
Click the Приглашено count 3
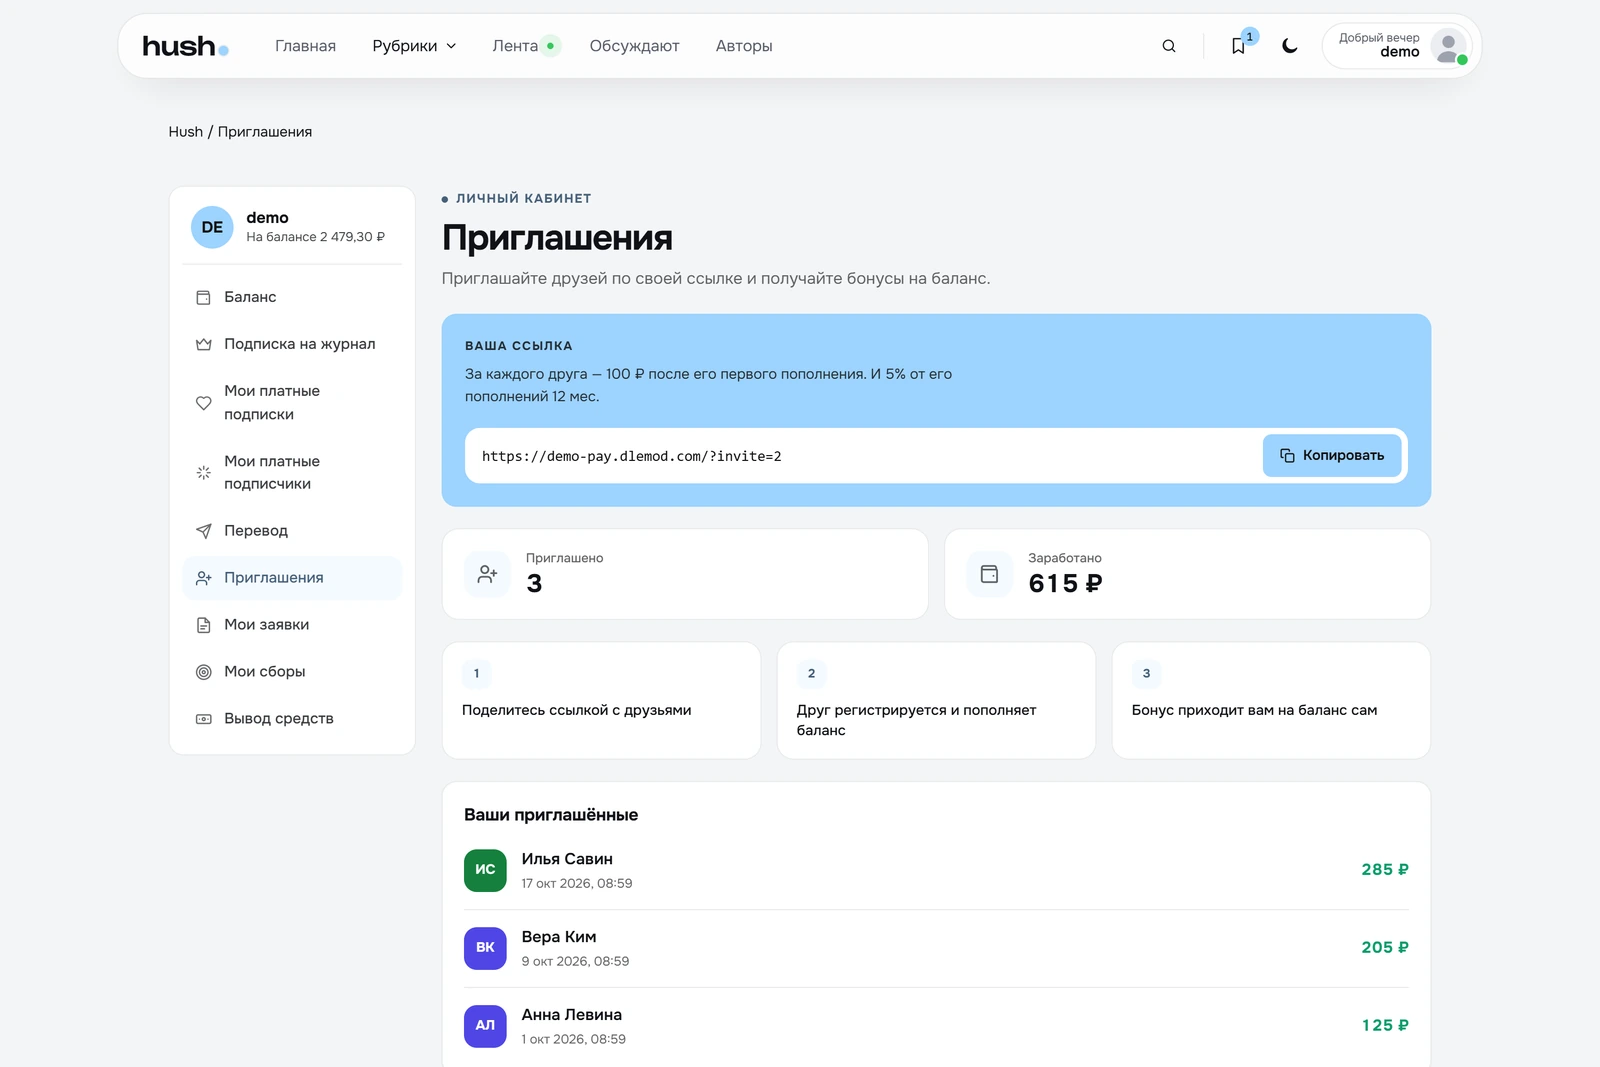click(534, 584)
